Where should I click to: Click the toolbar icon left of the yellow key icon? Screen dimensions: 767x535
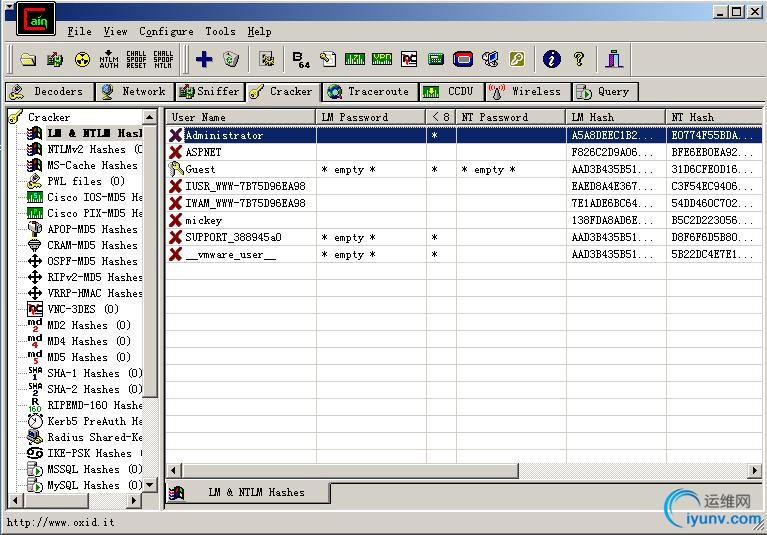[490, 60]
